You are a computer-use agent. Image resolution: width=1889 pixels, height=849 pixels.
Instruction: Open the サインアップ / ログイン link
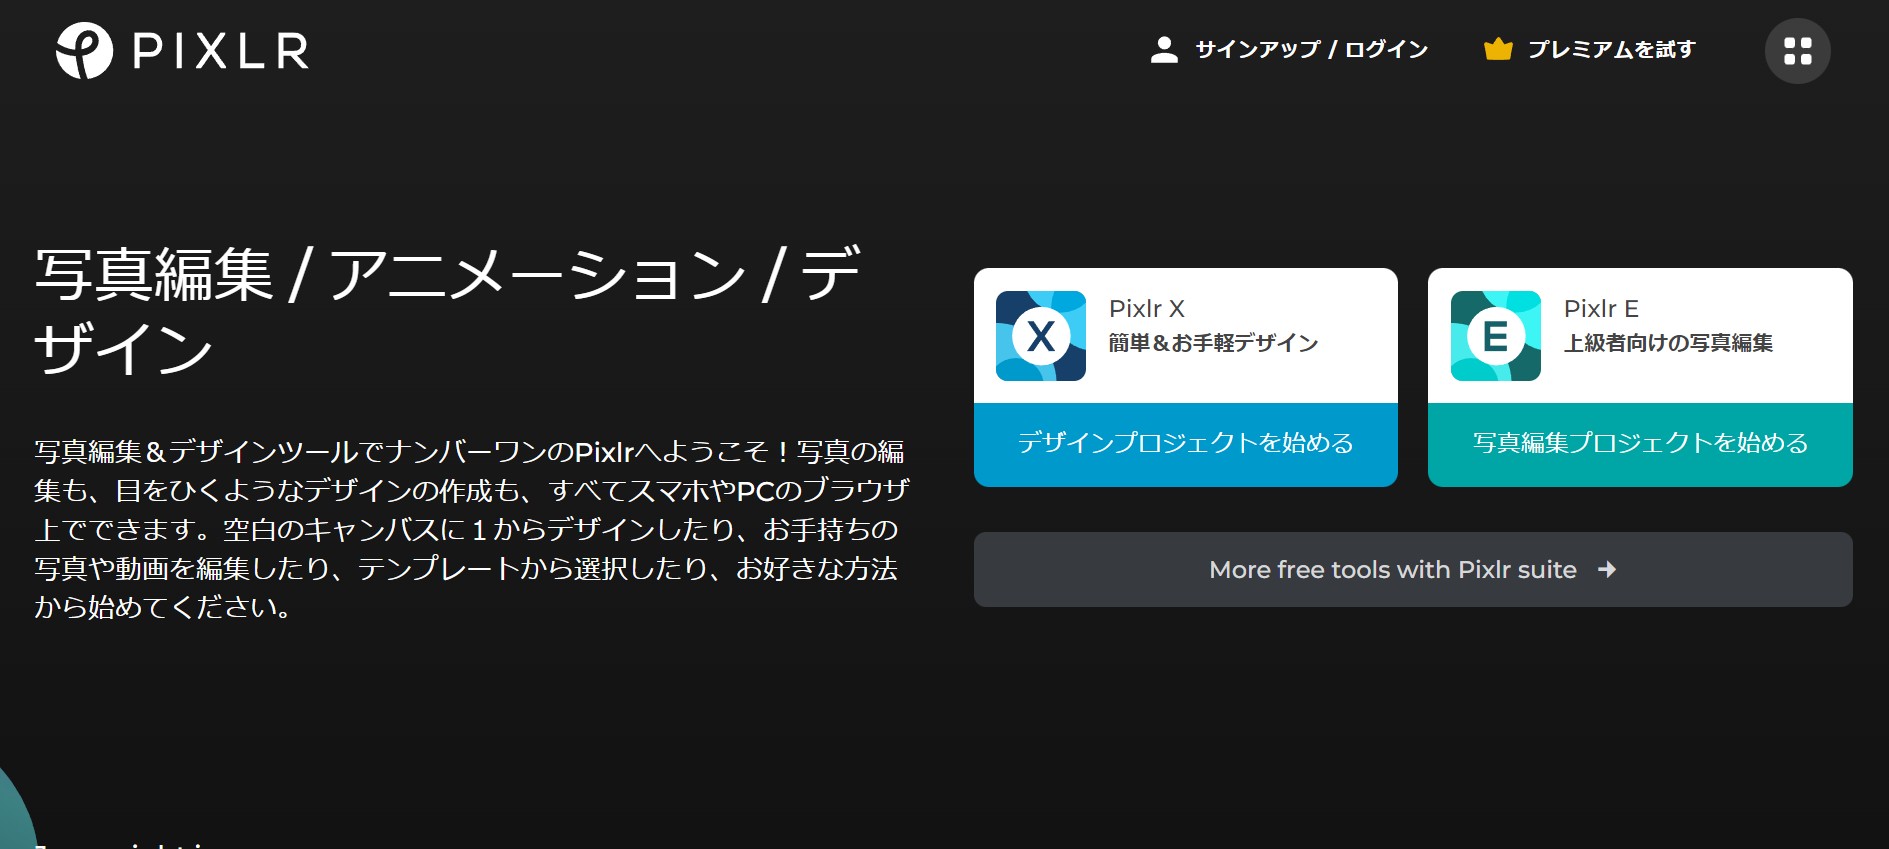click(x=1311, y=50)
